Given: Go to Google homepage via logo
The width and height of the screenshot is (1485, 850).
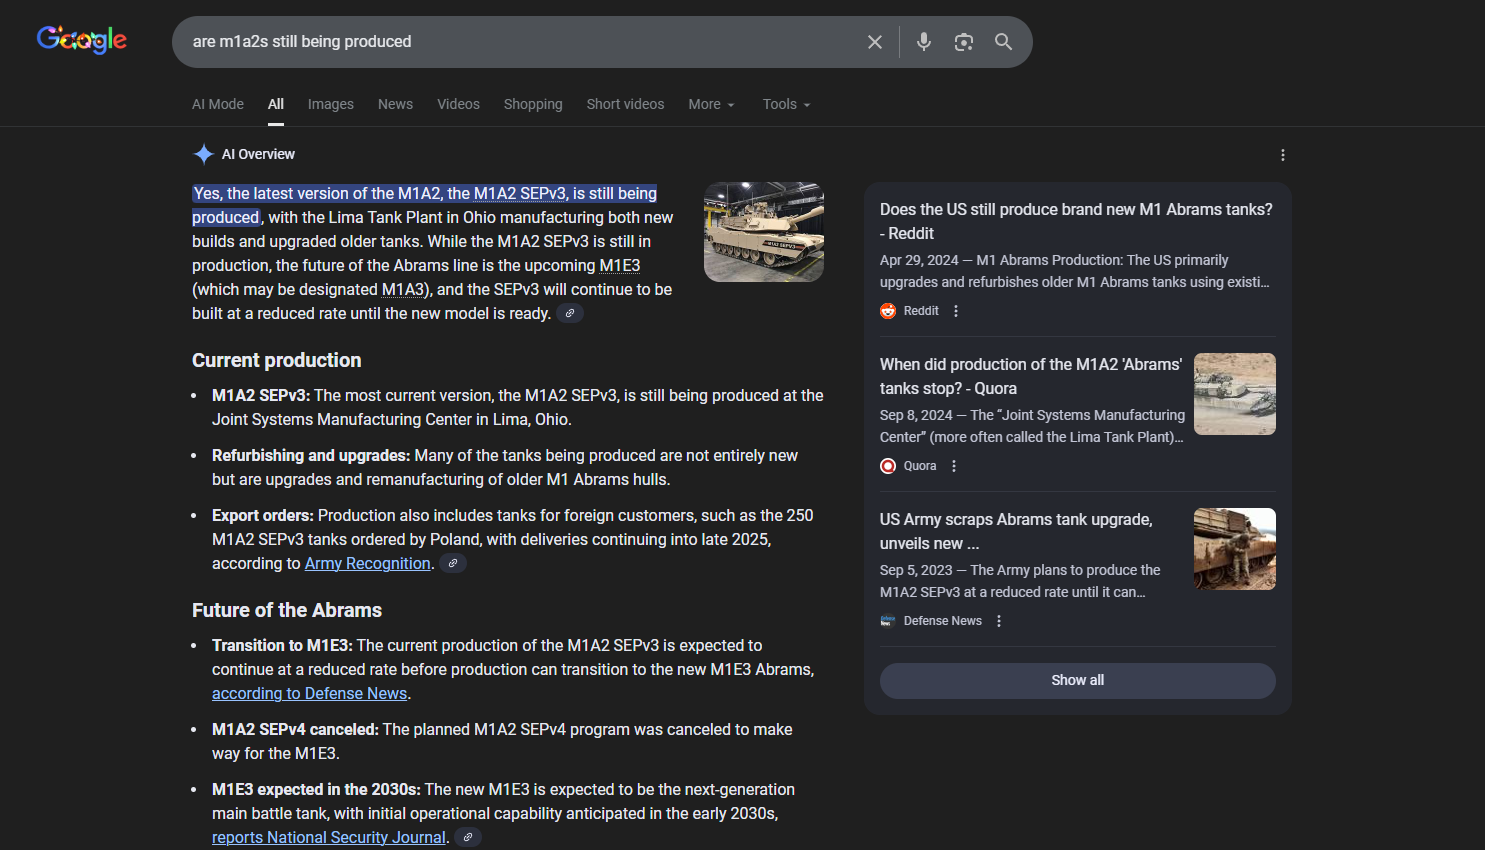Looking at the screenshot, I should point(82,40).
